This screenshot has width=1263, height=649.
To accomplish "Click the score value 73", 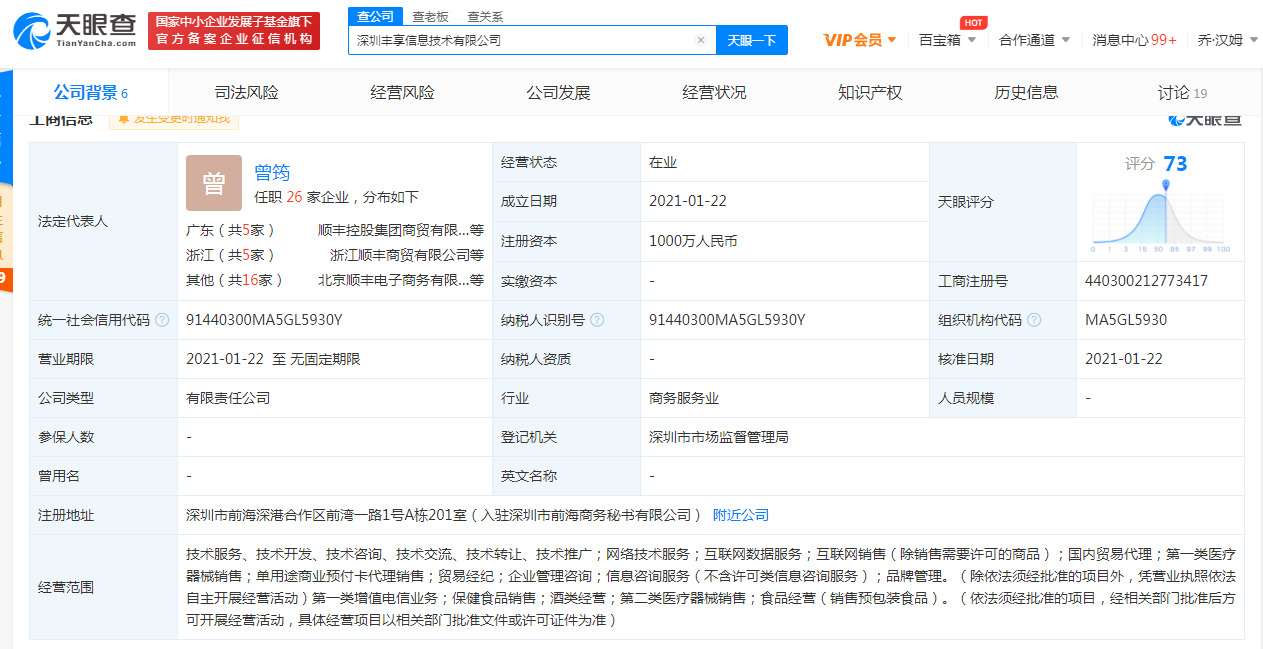I will (x=1175, y=164).
